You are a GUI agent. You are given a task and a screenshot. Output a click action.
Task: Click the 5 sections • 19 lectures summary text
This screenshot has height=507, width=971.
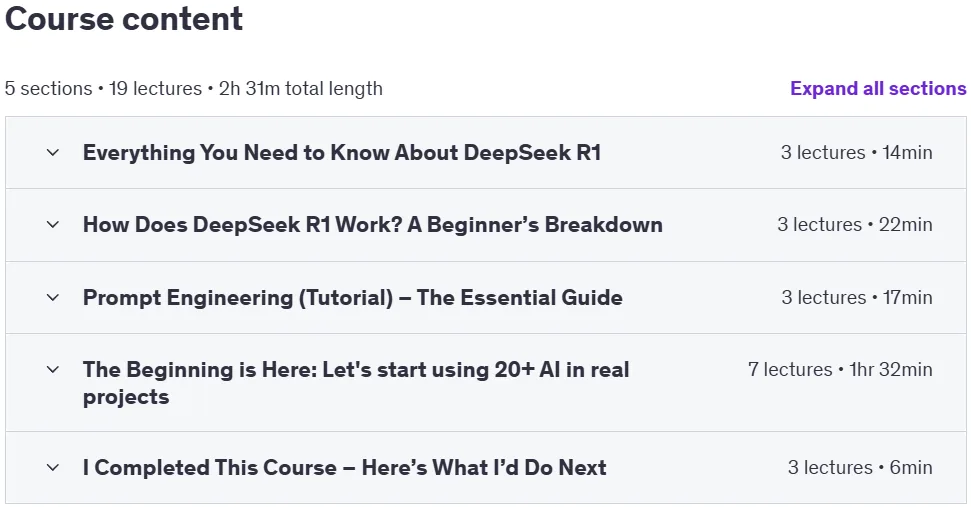[x=103, y=89]
